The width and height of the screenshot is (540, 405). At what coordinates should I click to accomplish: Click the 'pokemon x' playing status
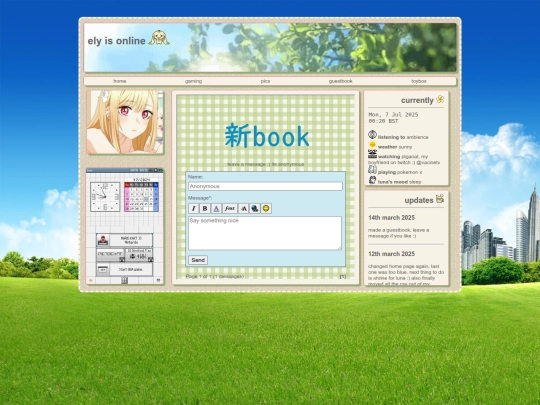[409, 172]
